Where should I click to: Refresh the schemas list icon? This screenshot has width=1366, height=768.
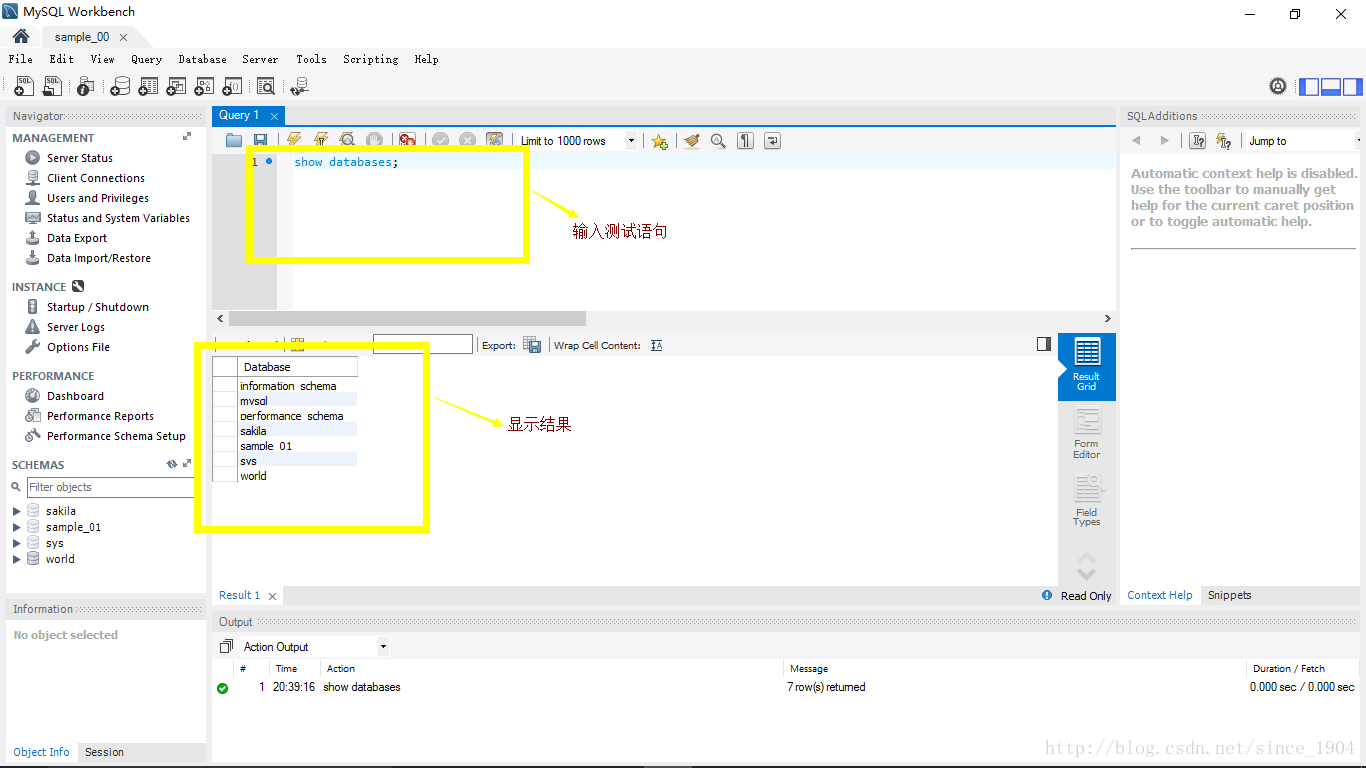click(x=172, y=465)
